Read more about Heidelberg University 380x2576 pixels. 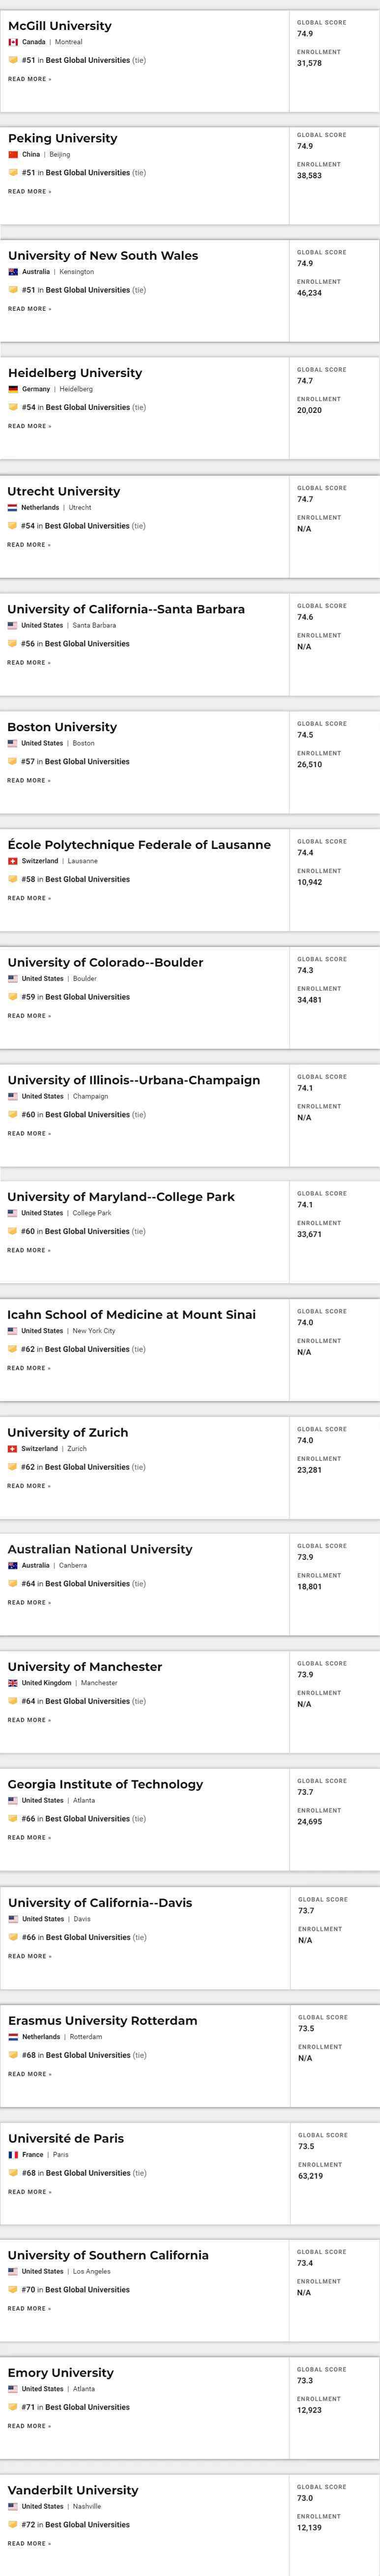(x=29, y=426)
